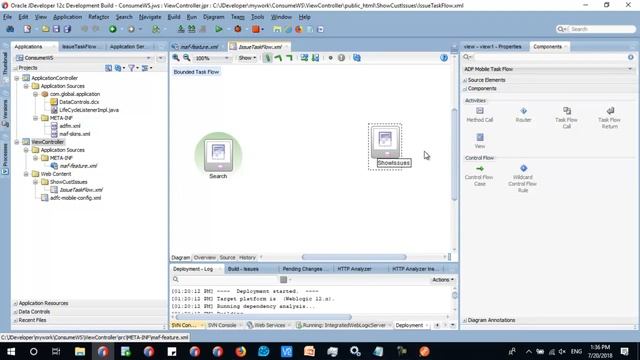Click the exclamation warnings icon on diagram toolbar

coord(342,58)
